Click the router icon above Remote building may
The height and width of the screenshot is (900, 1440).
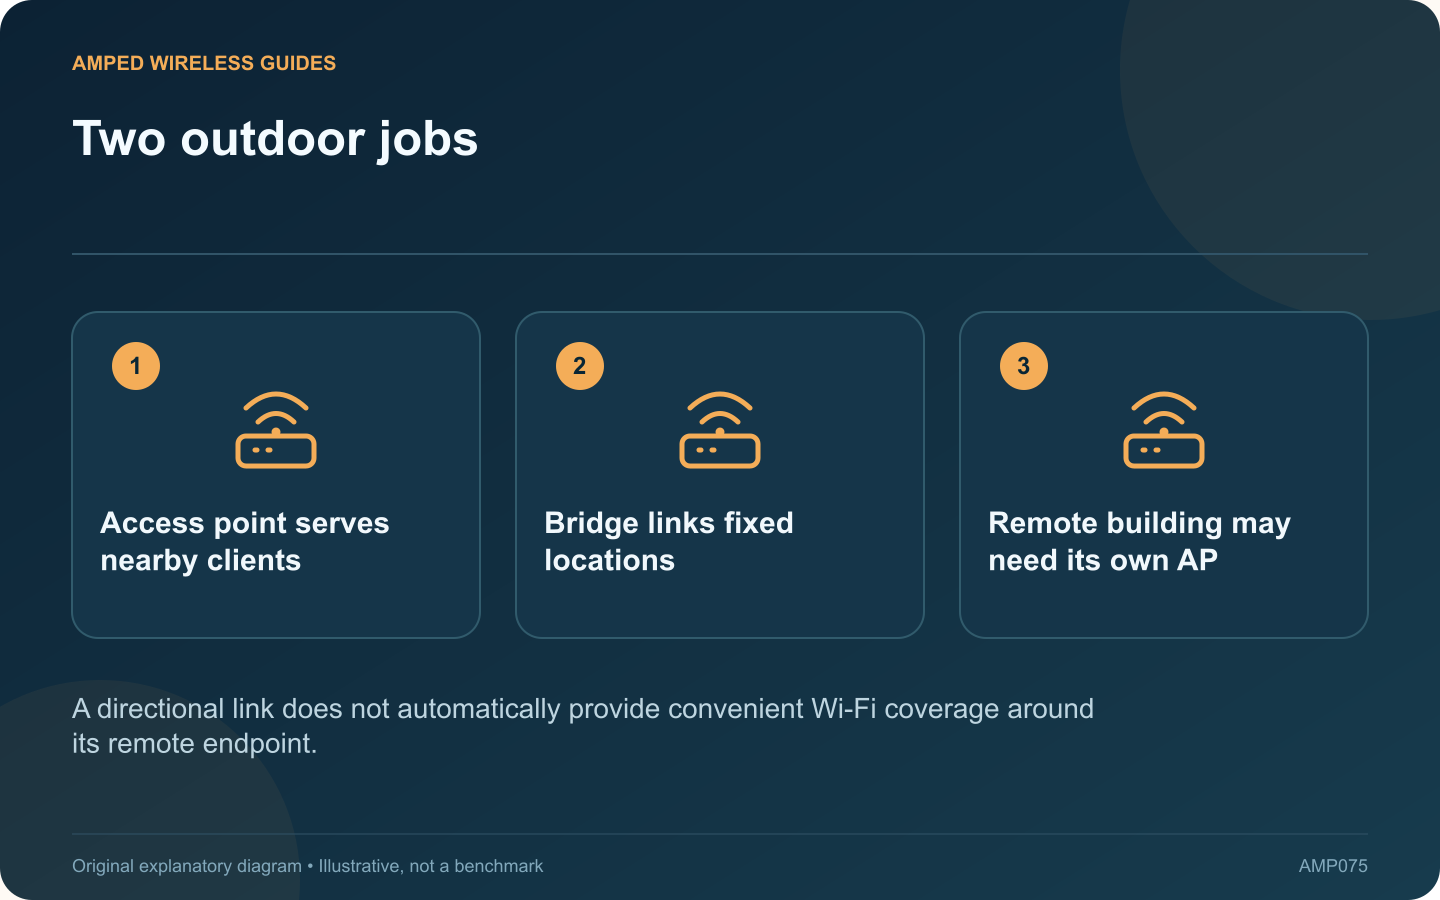coord(1164,430)
